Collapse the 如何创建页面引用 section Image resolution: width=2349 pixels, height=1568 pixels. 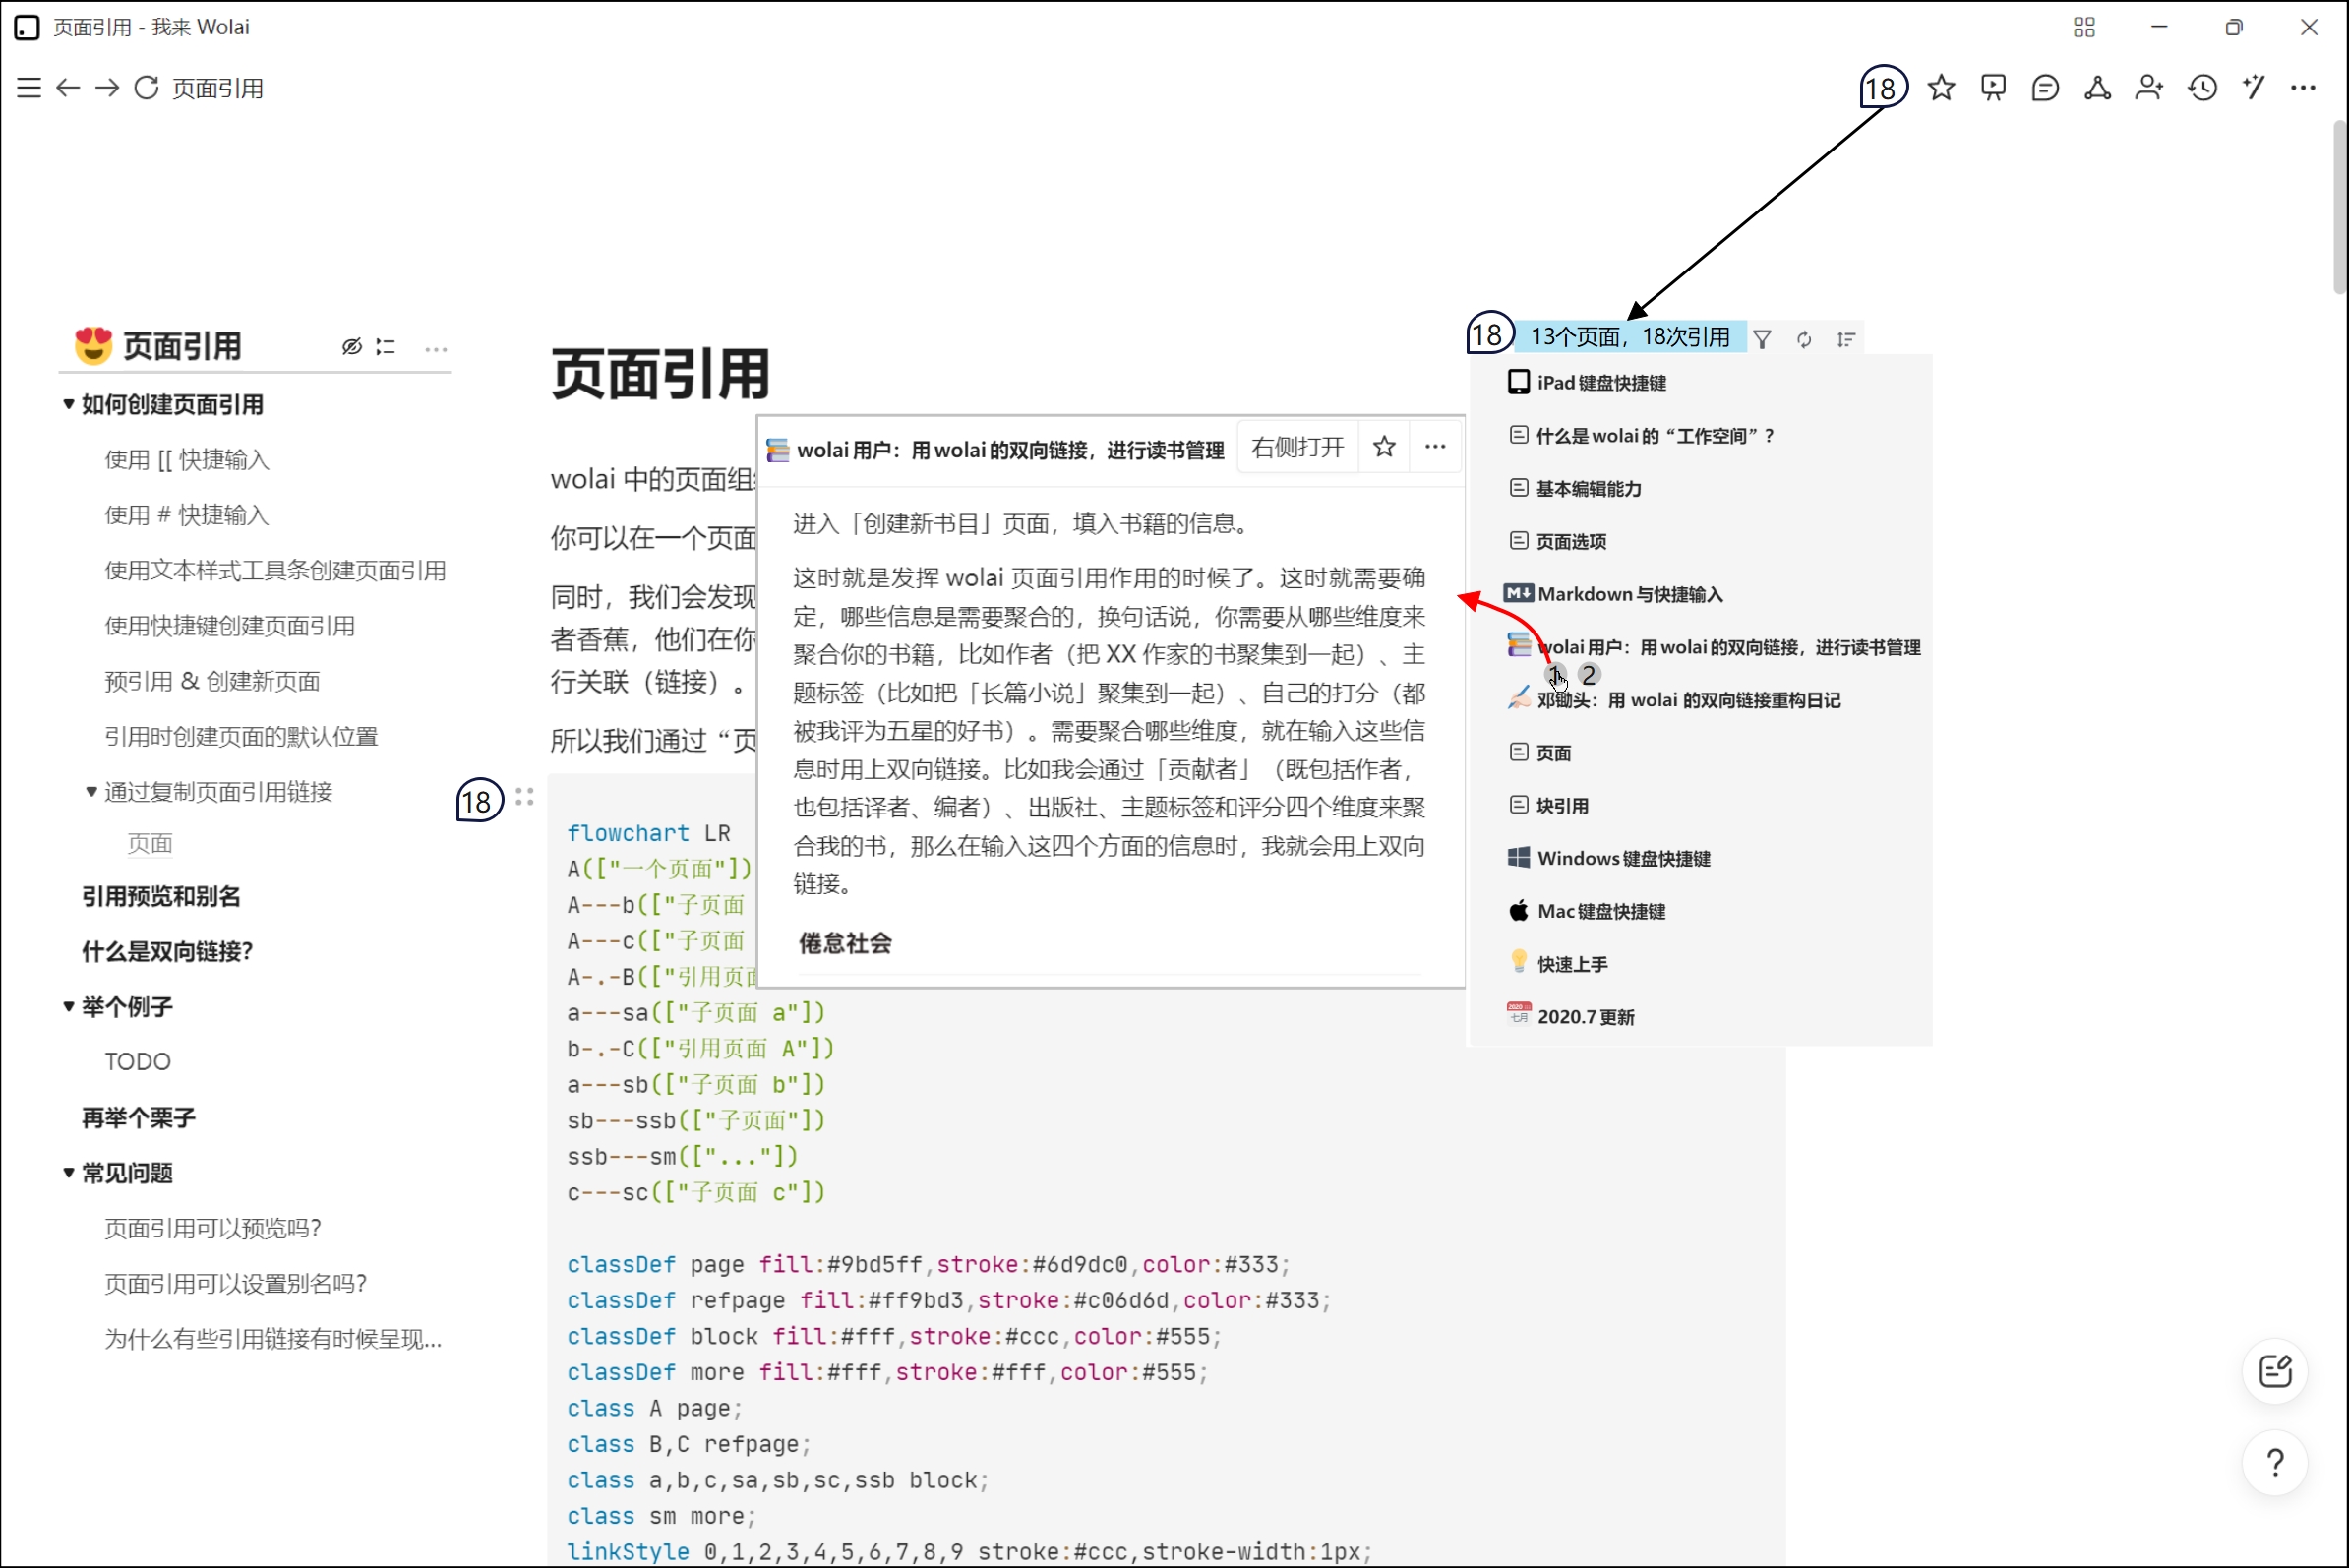click(x=67, y=404)
